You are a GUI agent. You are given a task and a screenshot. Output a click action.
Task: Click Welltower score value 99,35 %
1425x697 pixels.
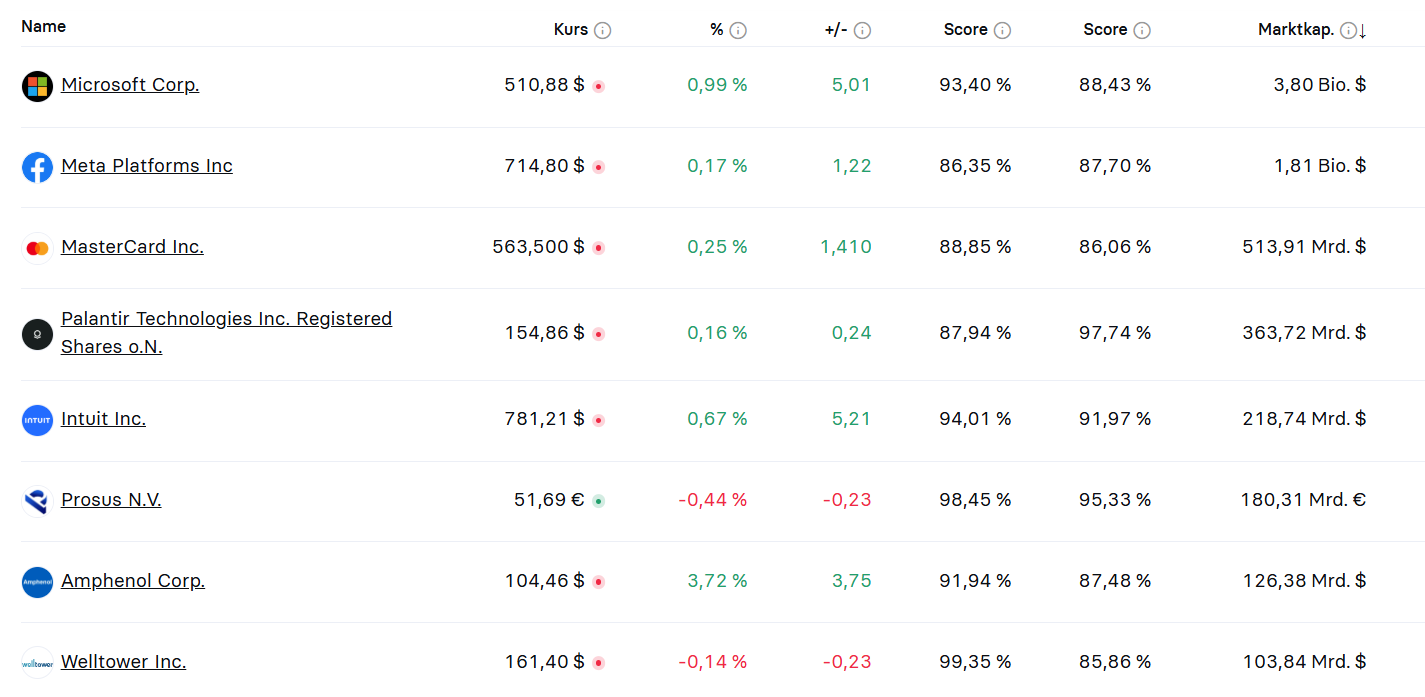tap(975, 661)
